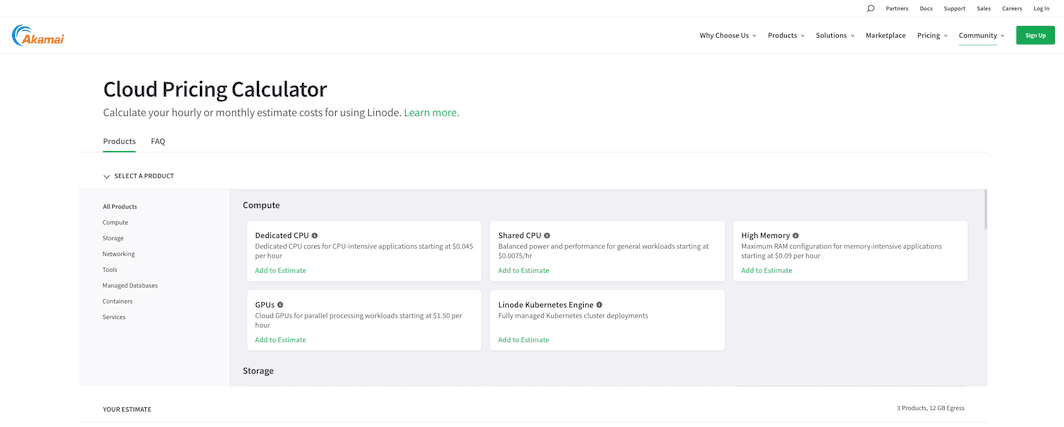Click info icon beside High Memory
The height and width of the screenshot is (427, 1064).
[x=796, y=236]
